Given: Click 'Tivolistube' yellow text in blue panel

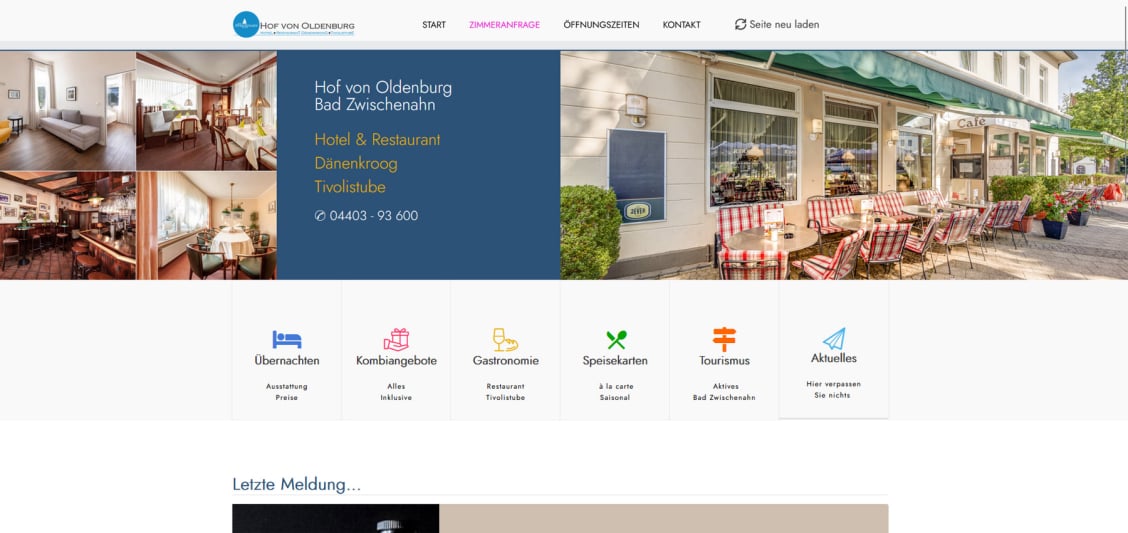Looking at the screenshot, I should [x=350, y=187].
